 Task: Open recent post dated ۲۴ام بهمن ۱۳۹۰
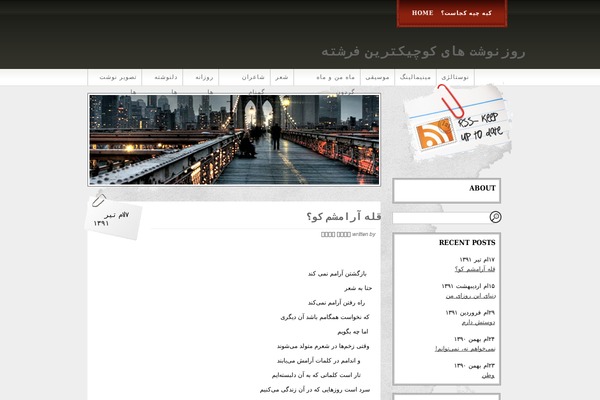click(465, 349)
